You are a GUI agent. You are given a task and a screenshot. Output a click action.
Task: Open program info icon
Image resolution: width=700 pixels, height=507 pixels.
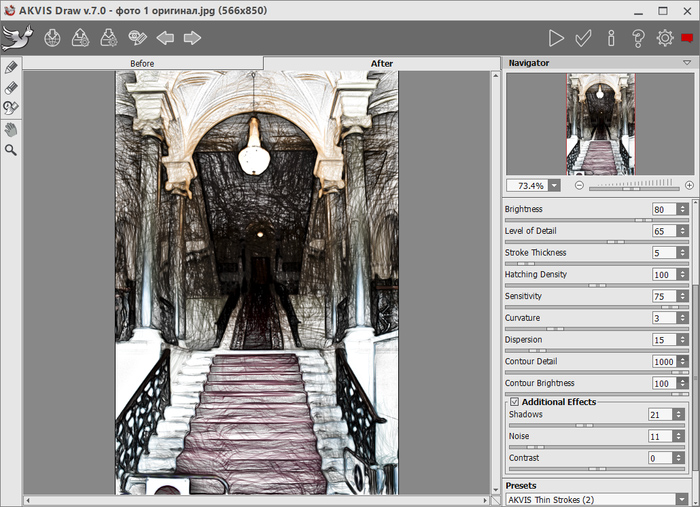tap(611, 38)
